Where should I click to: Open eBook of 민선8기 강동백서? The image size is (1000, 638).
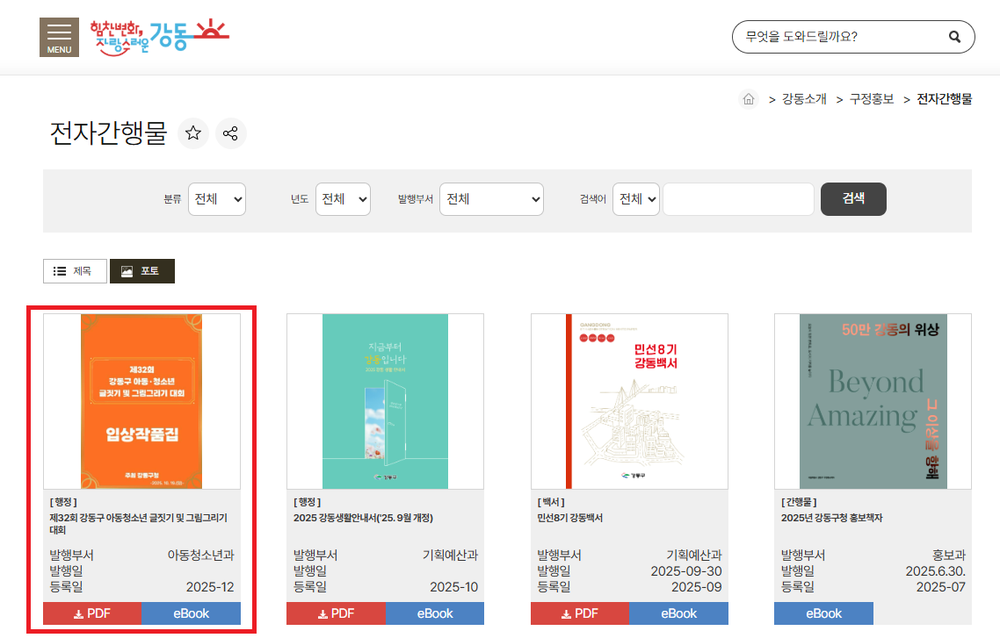pyautogui.click(x=679, y=614)
